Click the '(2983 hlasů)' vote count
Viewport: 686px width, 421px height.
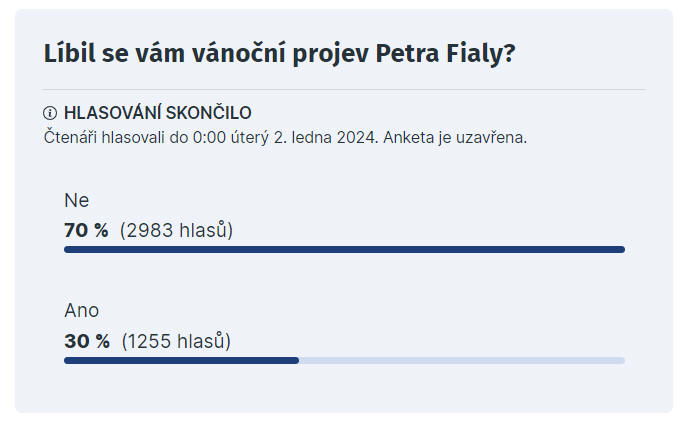point(176,230)
